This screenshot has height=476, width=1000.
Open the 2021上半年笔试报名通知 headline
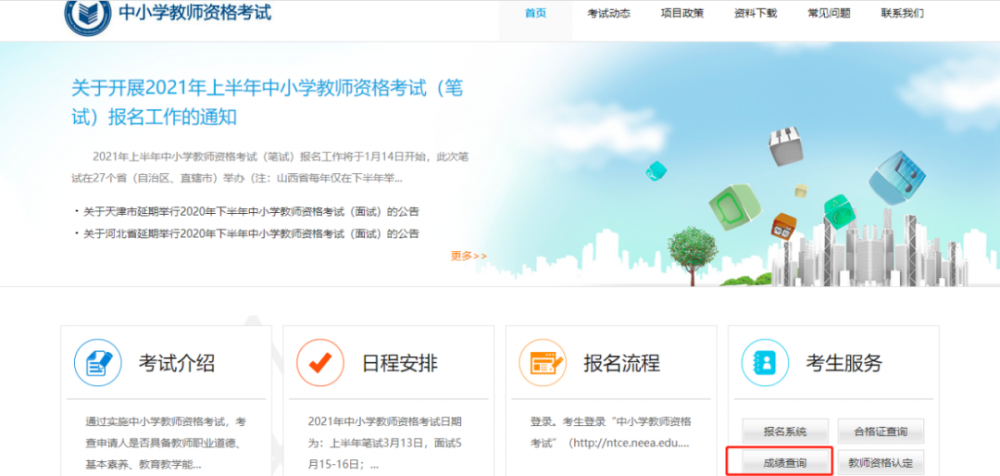point(267,102)
